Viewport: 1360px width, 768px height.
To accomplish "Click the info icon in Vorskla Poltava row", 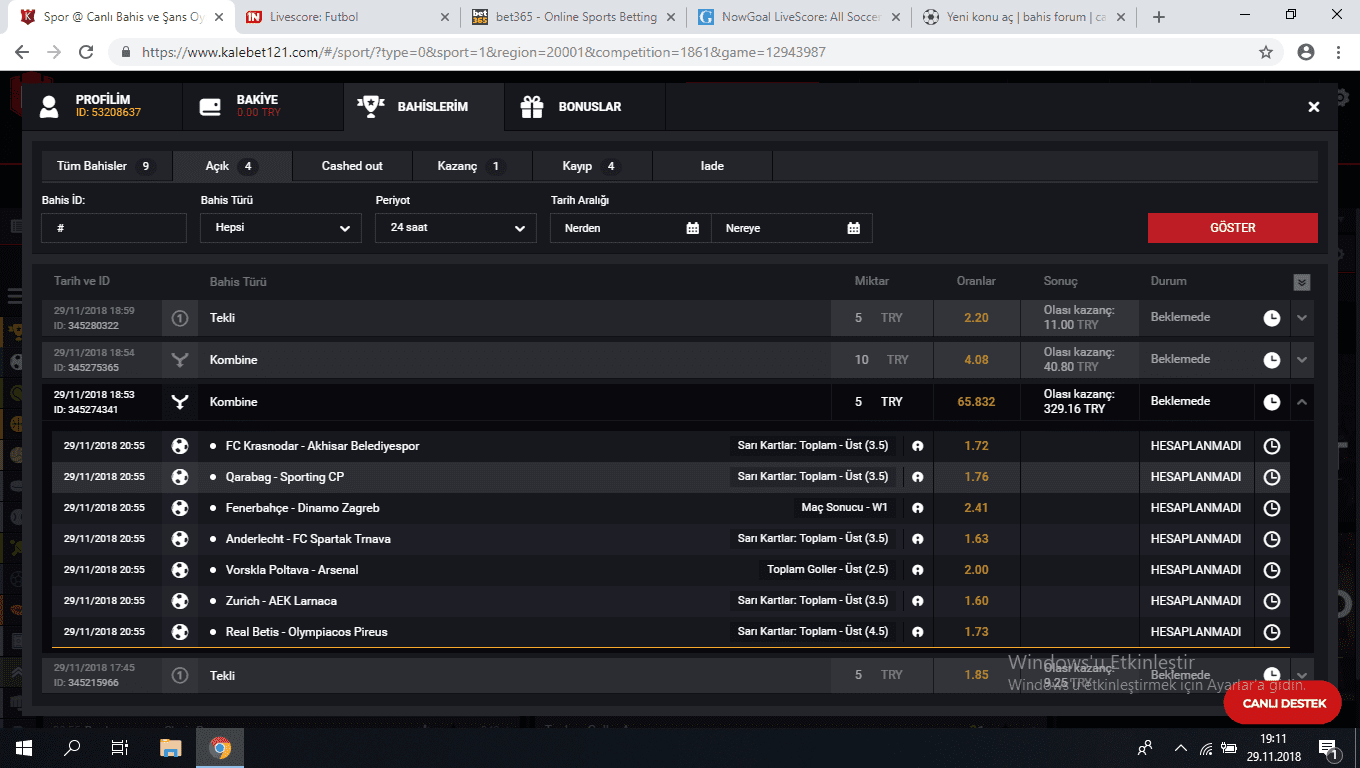I will 917,570.
